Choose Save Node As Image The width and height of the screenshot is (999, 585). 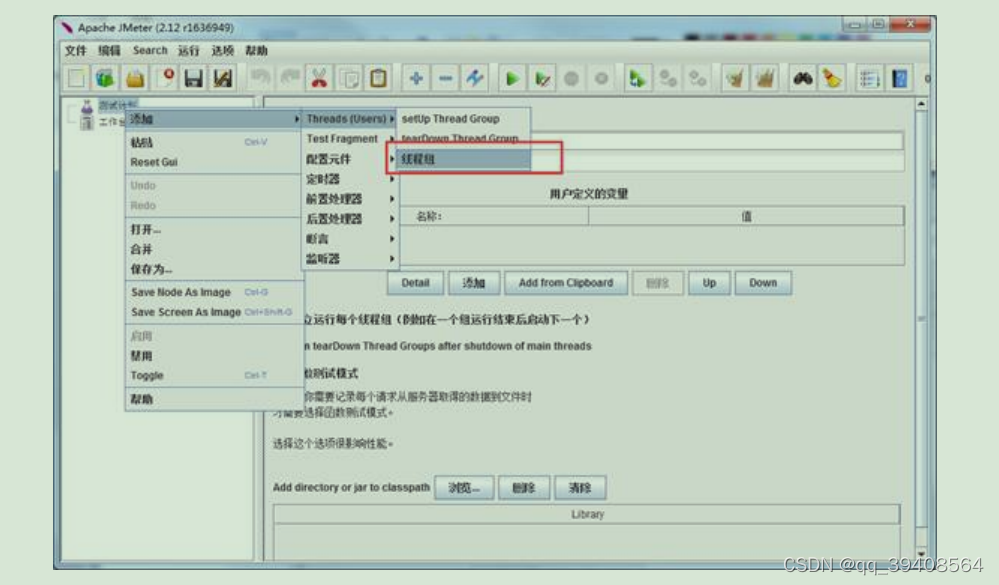(213, 292)
